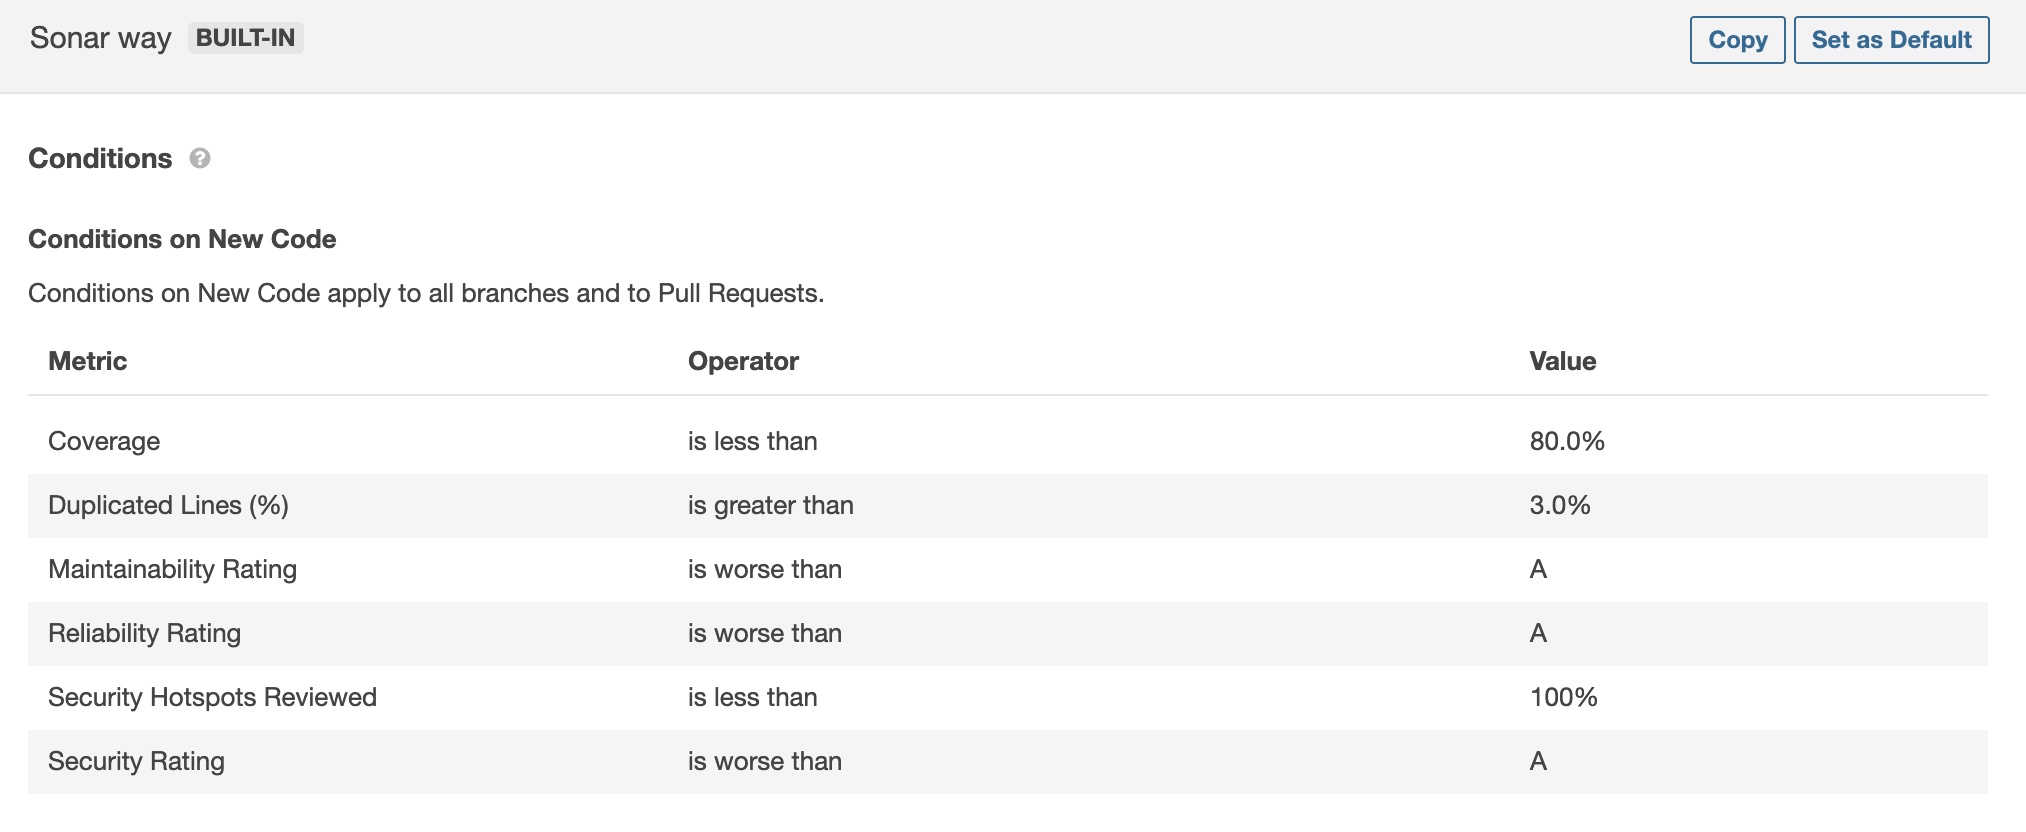Click the Value column header
The width and height of the screenshot is (2026, 832).
pos(1562,361)
